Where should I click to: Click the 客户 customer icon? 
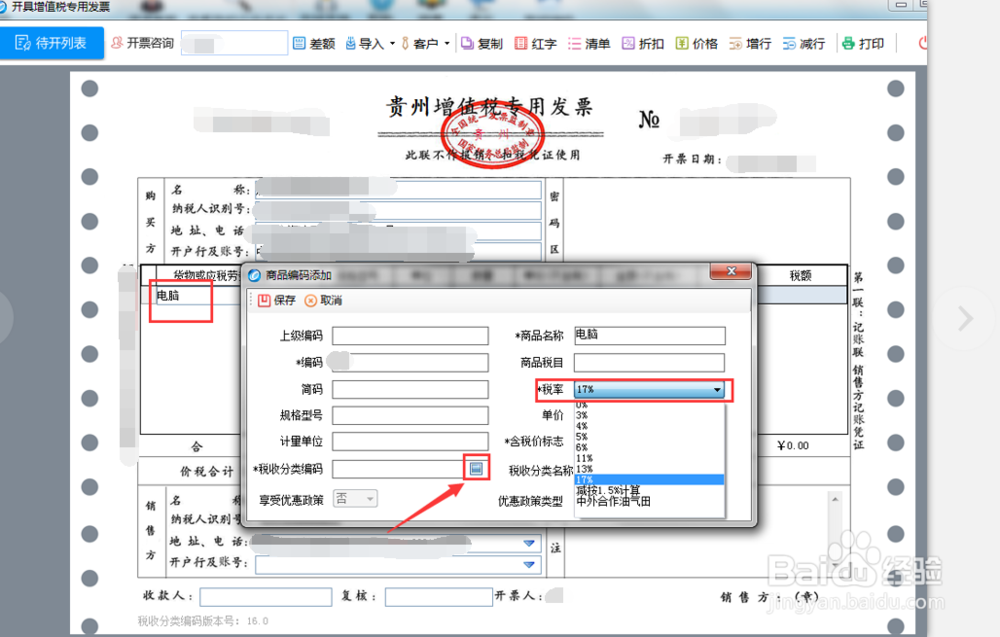point(405,43)
